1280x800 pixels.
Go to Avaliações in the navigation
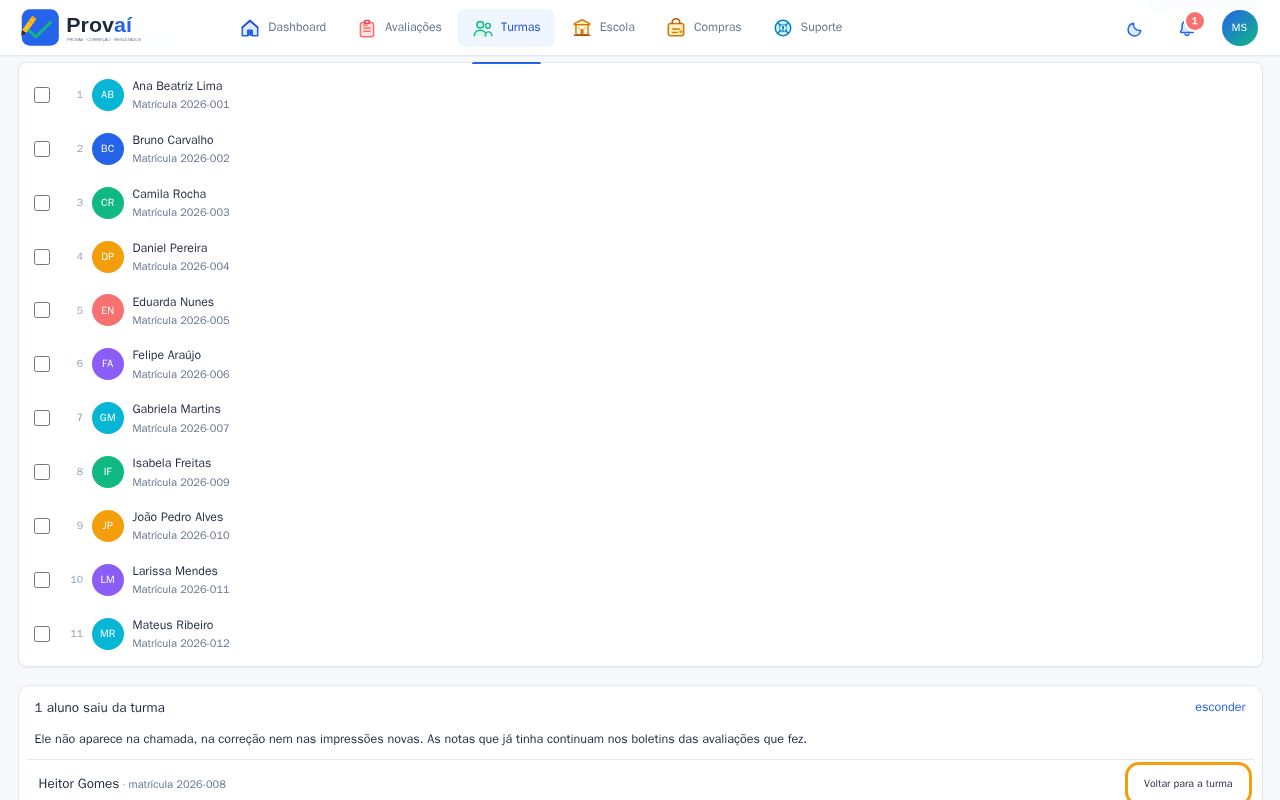pos(400,28)
